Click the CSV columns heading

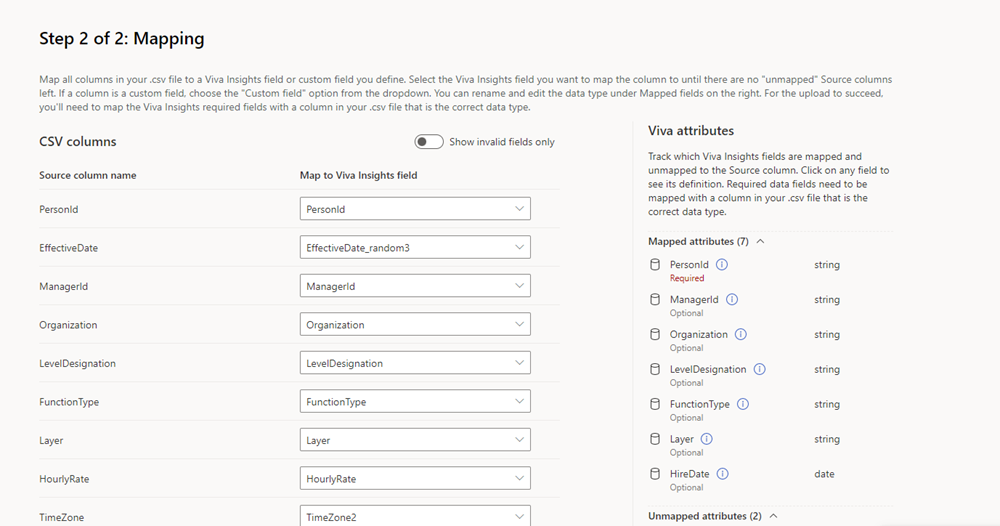coord(78,142)
